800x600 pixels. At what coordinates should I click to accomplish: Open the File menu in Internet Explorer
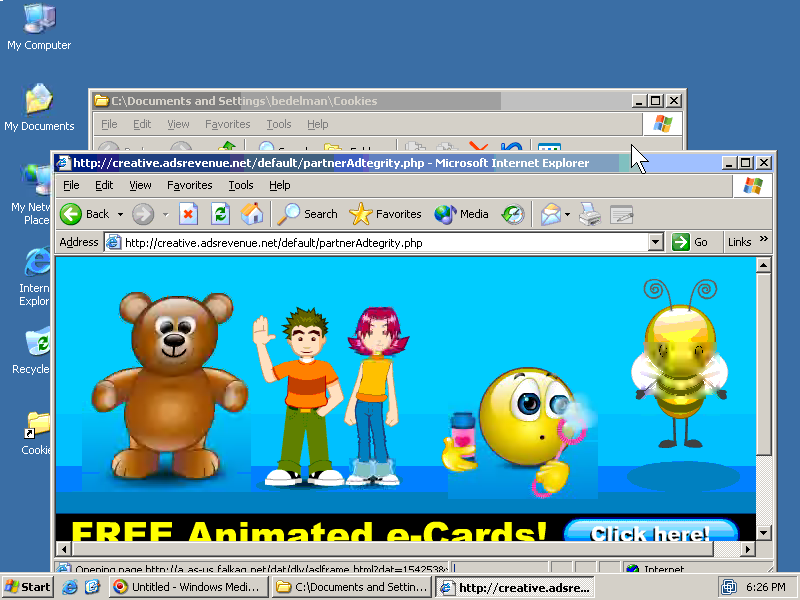coord(71,185)
